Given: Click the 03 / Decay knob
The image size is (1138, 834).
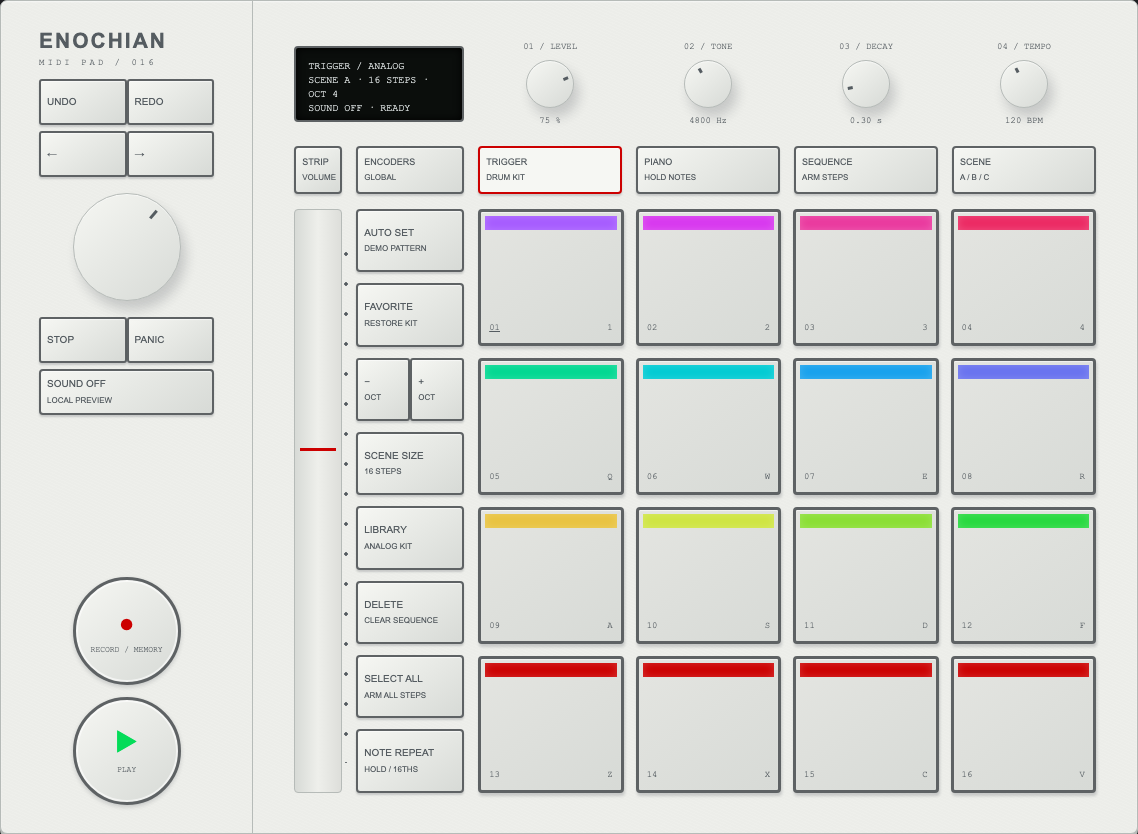Looking at the screenshot, I should pos(866,84).
